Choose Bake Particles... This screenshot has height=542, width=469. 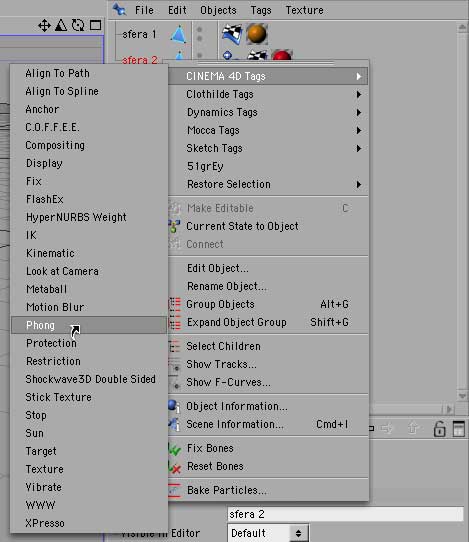268,490
